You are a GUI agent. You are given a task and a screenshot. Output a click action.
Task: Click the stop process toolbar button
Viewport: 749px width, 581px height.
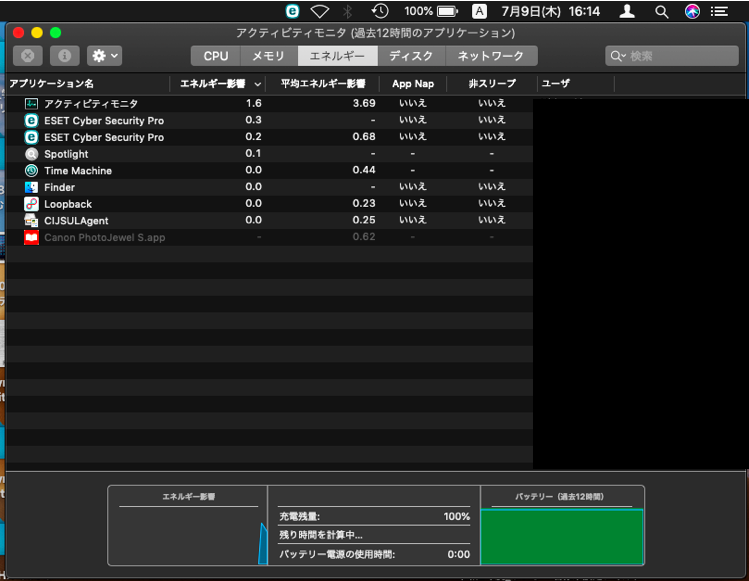click(x=28, y=56)
